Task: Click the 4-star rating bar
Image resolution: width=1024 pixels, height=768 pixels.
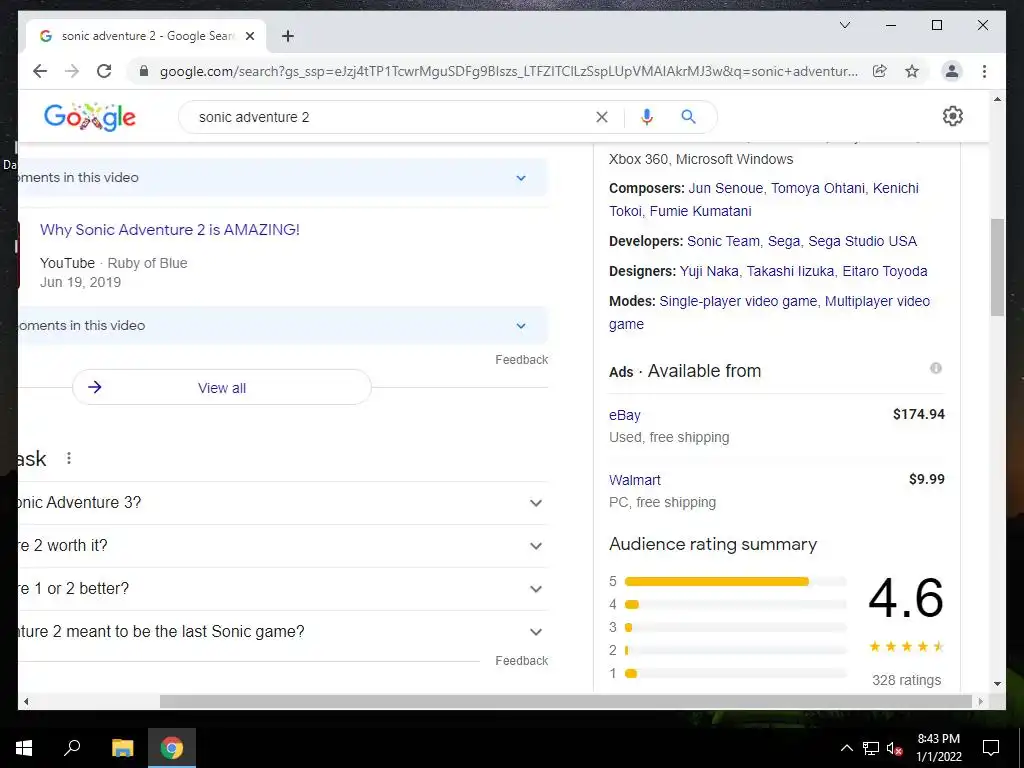Action: pyautogui.click(x=735, y=605)
